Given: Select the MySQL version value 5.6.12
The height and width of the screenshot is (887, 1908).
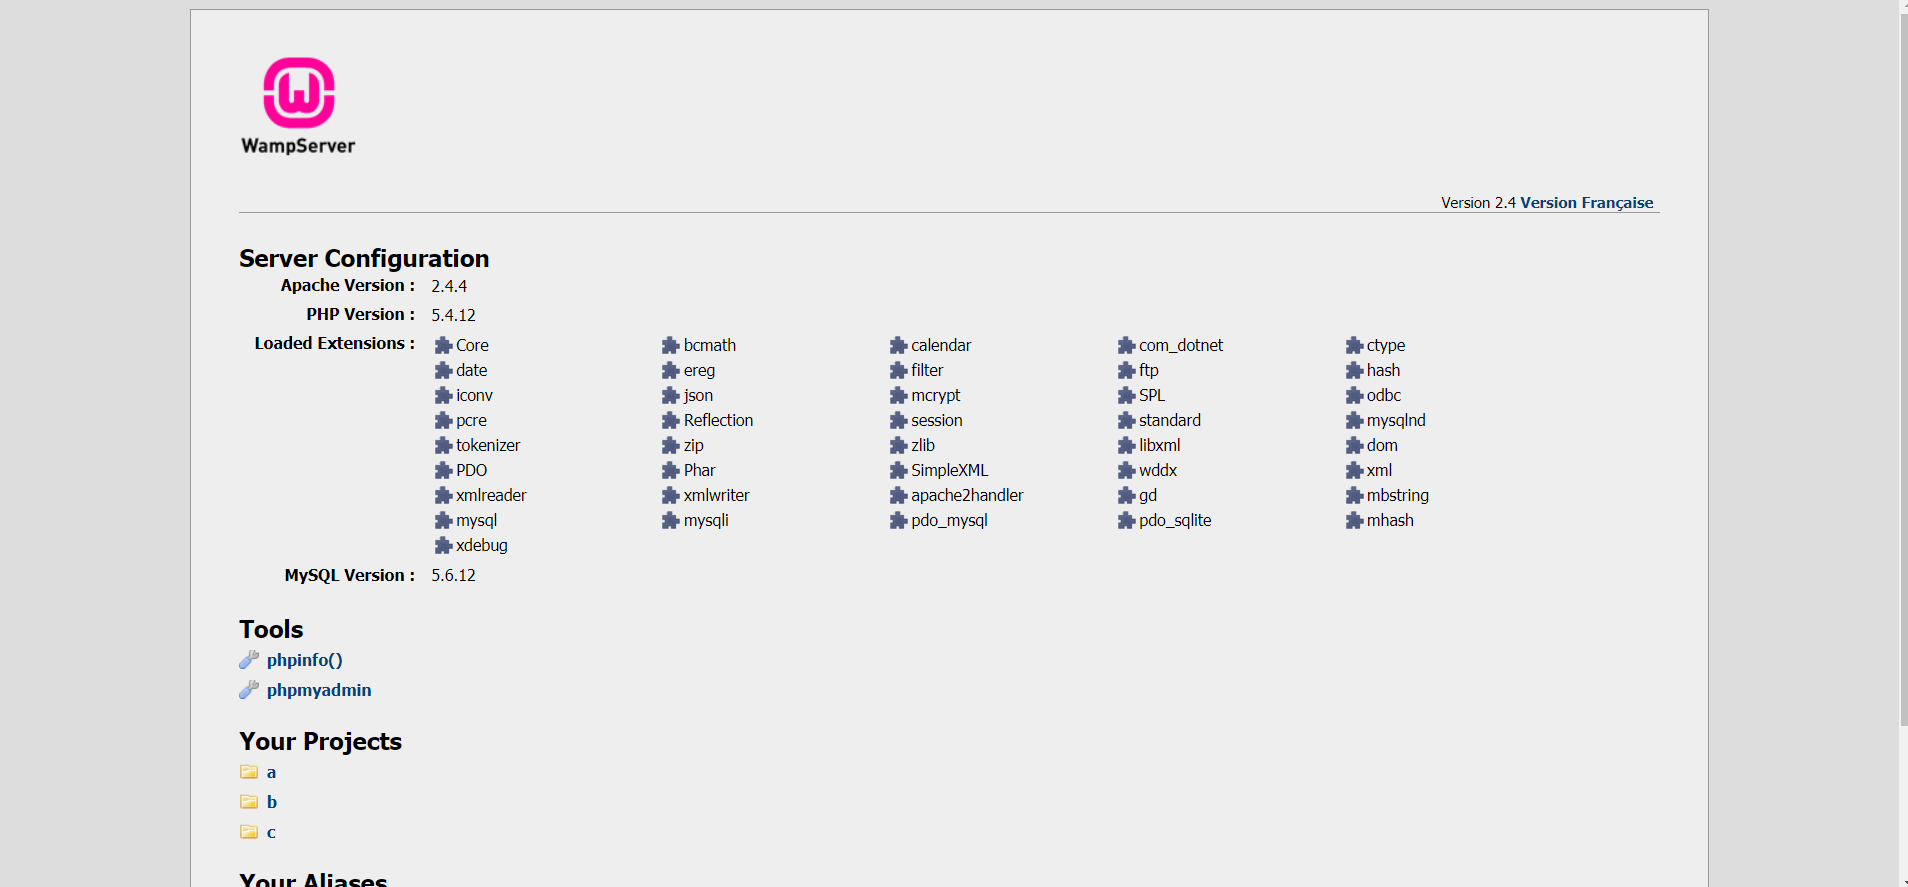Looking at the screenshot, I should pyautogui.click(x=453, y=575).
